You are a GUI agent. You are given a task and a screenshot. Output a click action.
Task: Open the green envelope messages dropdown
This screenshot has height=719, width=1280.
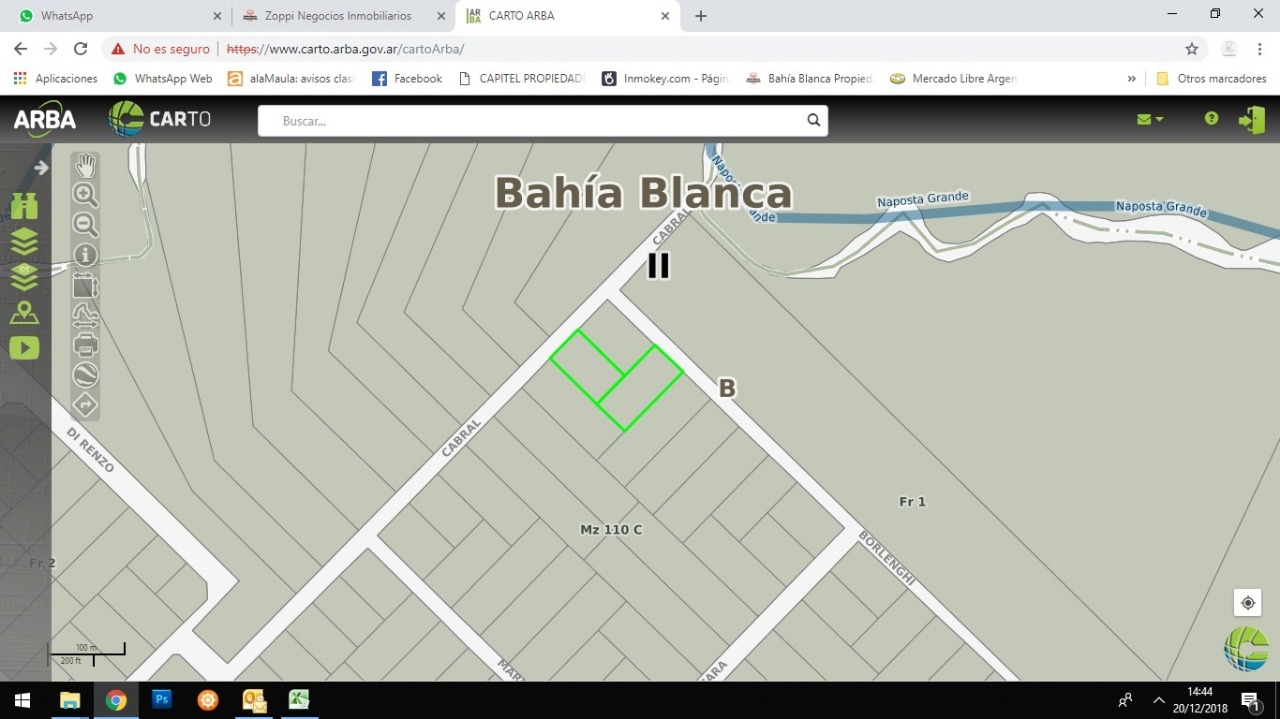pos(1150,119)
